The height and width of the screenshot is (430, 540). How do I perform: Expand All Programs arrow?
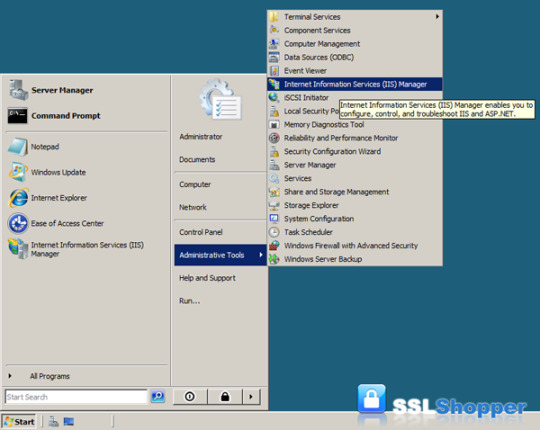tap(10, 376)
